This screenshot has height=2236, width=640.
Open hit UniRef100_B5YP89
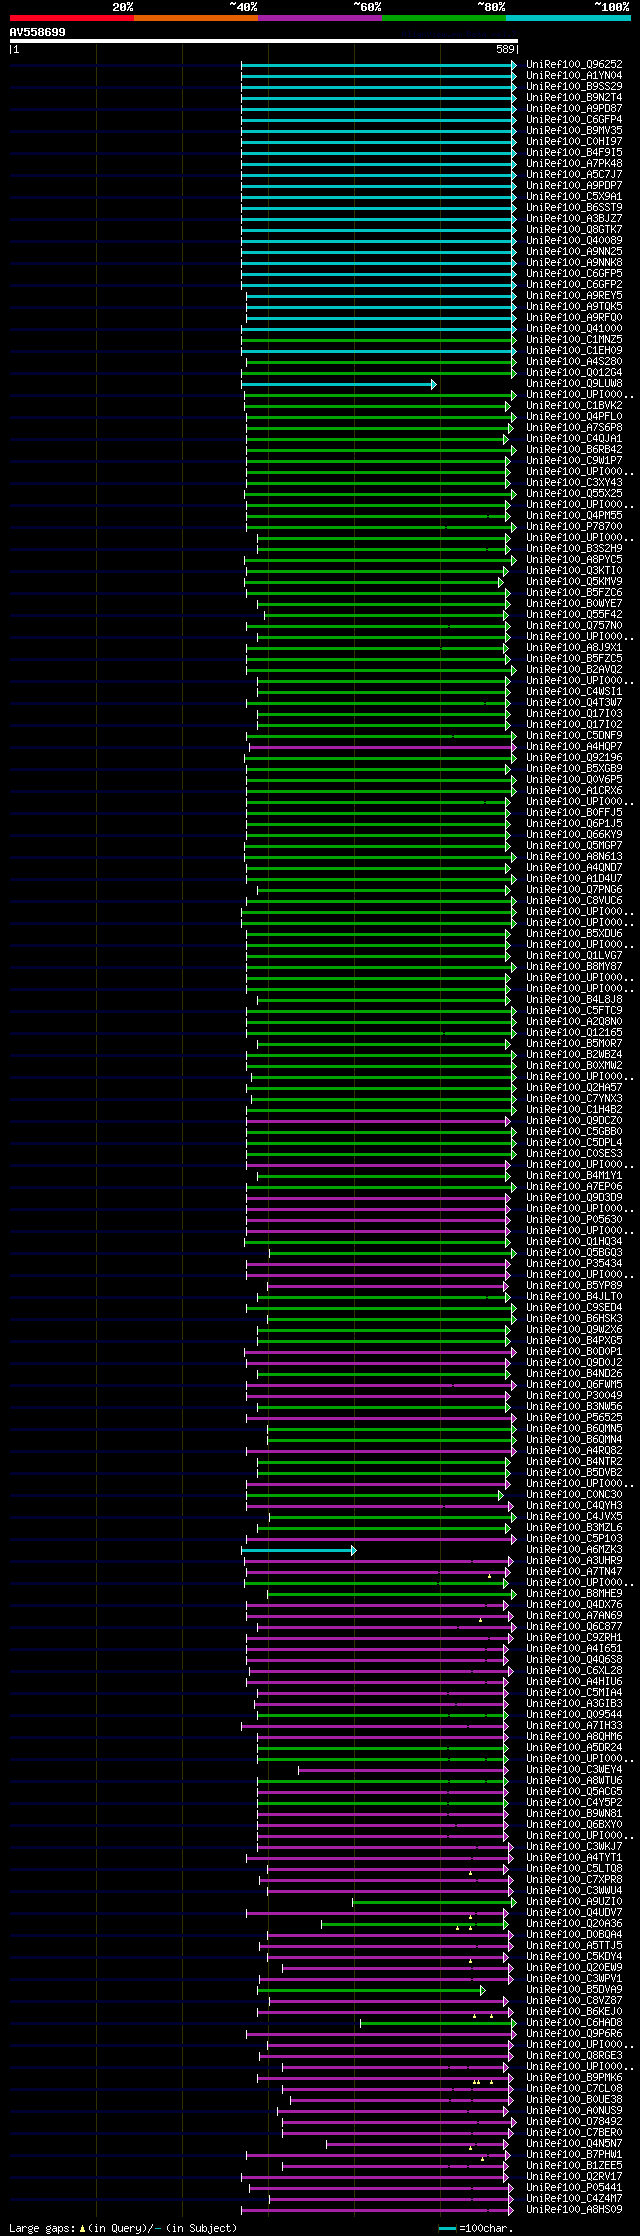pyautogui.click(x=574, y=1286)
